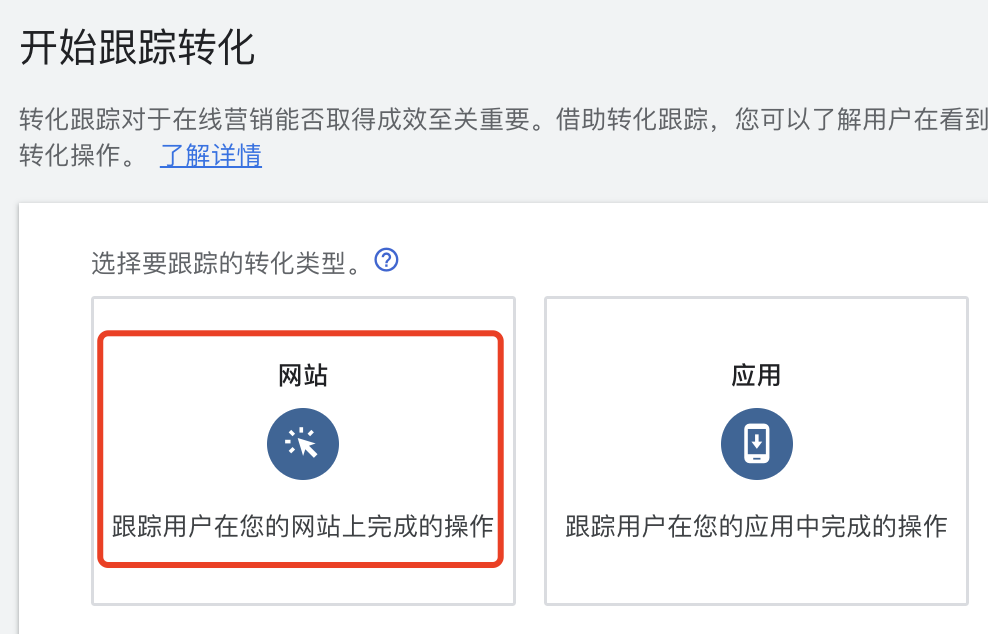Click the 应用 card title text
Screen dimensions: 988x634
[x=757, y=374]
